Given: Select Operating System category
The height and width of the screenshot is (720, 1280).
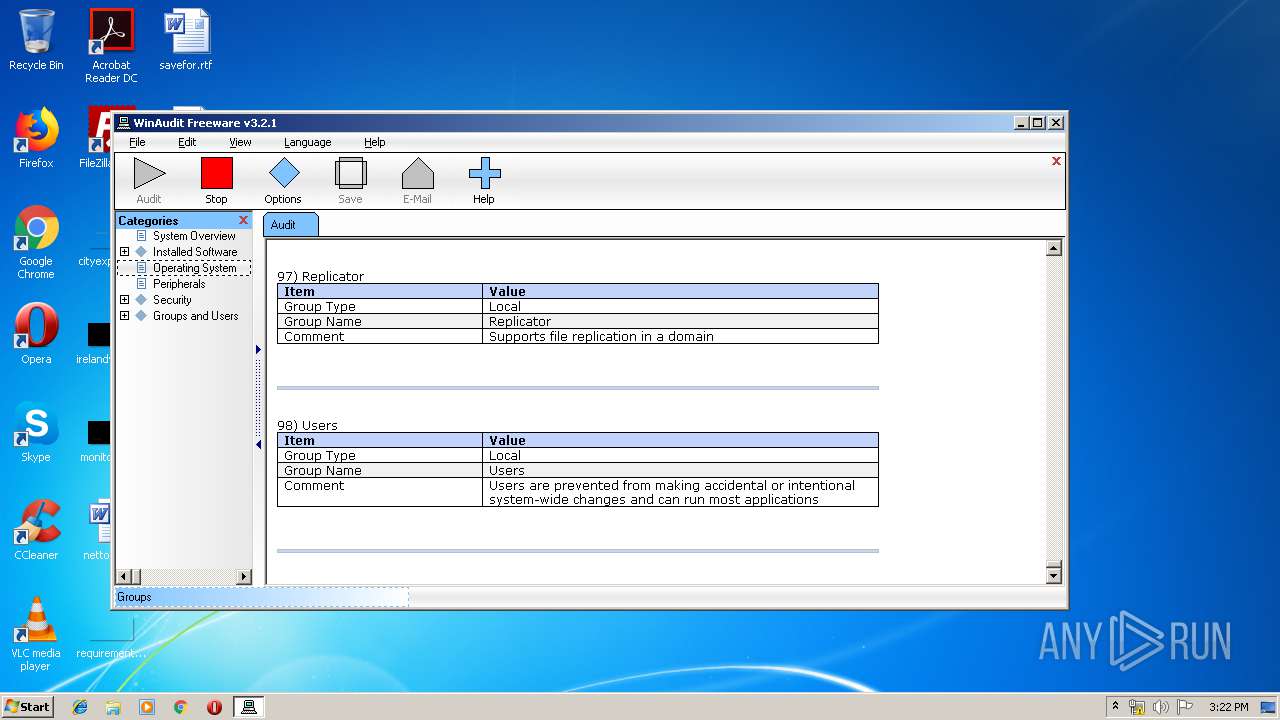Looking at the screenshot, I should (194, 268).
